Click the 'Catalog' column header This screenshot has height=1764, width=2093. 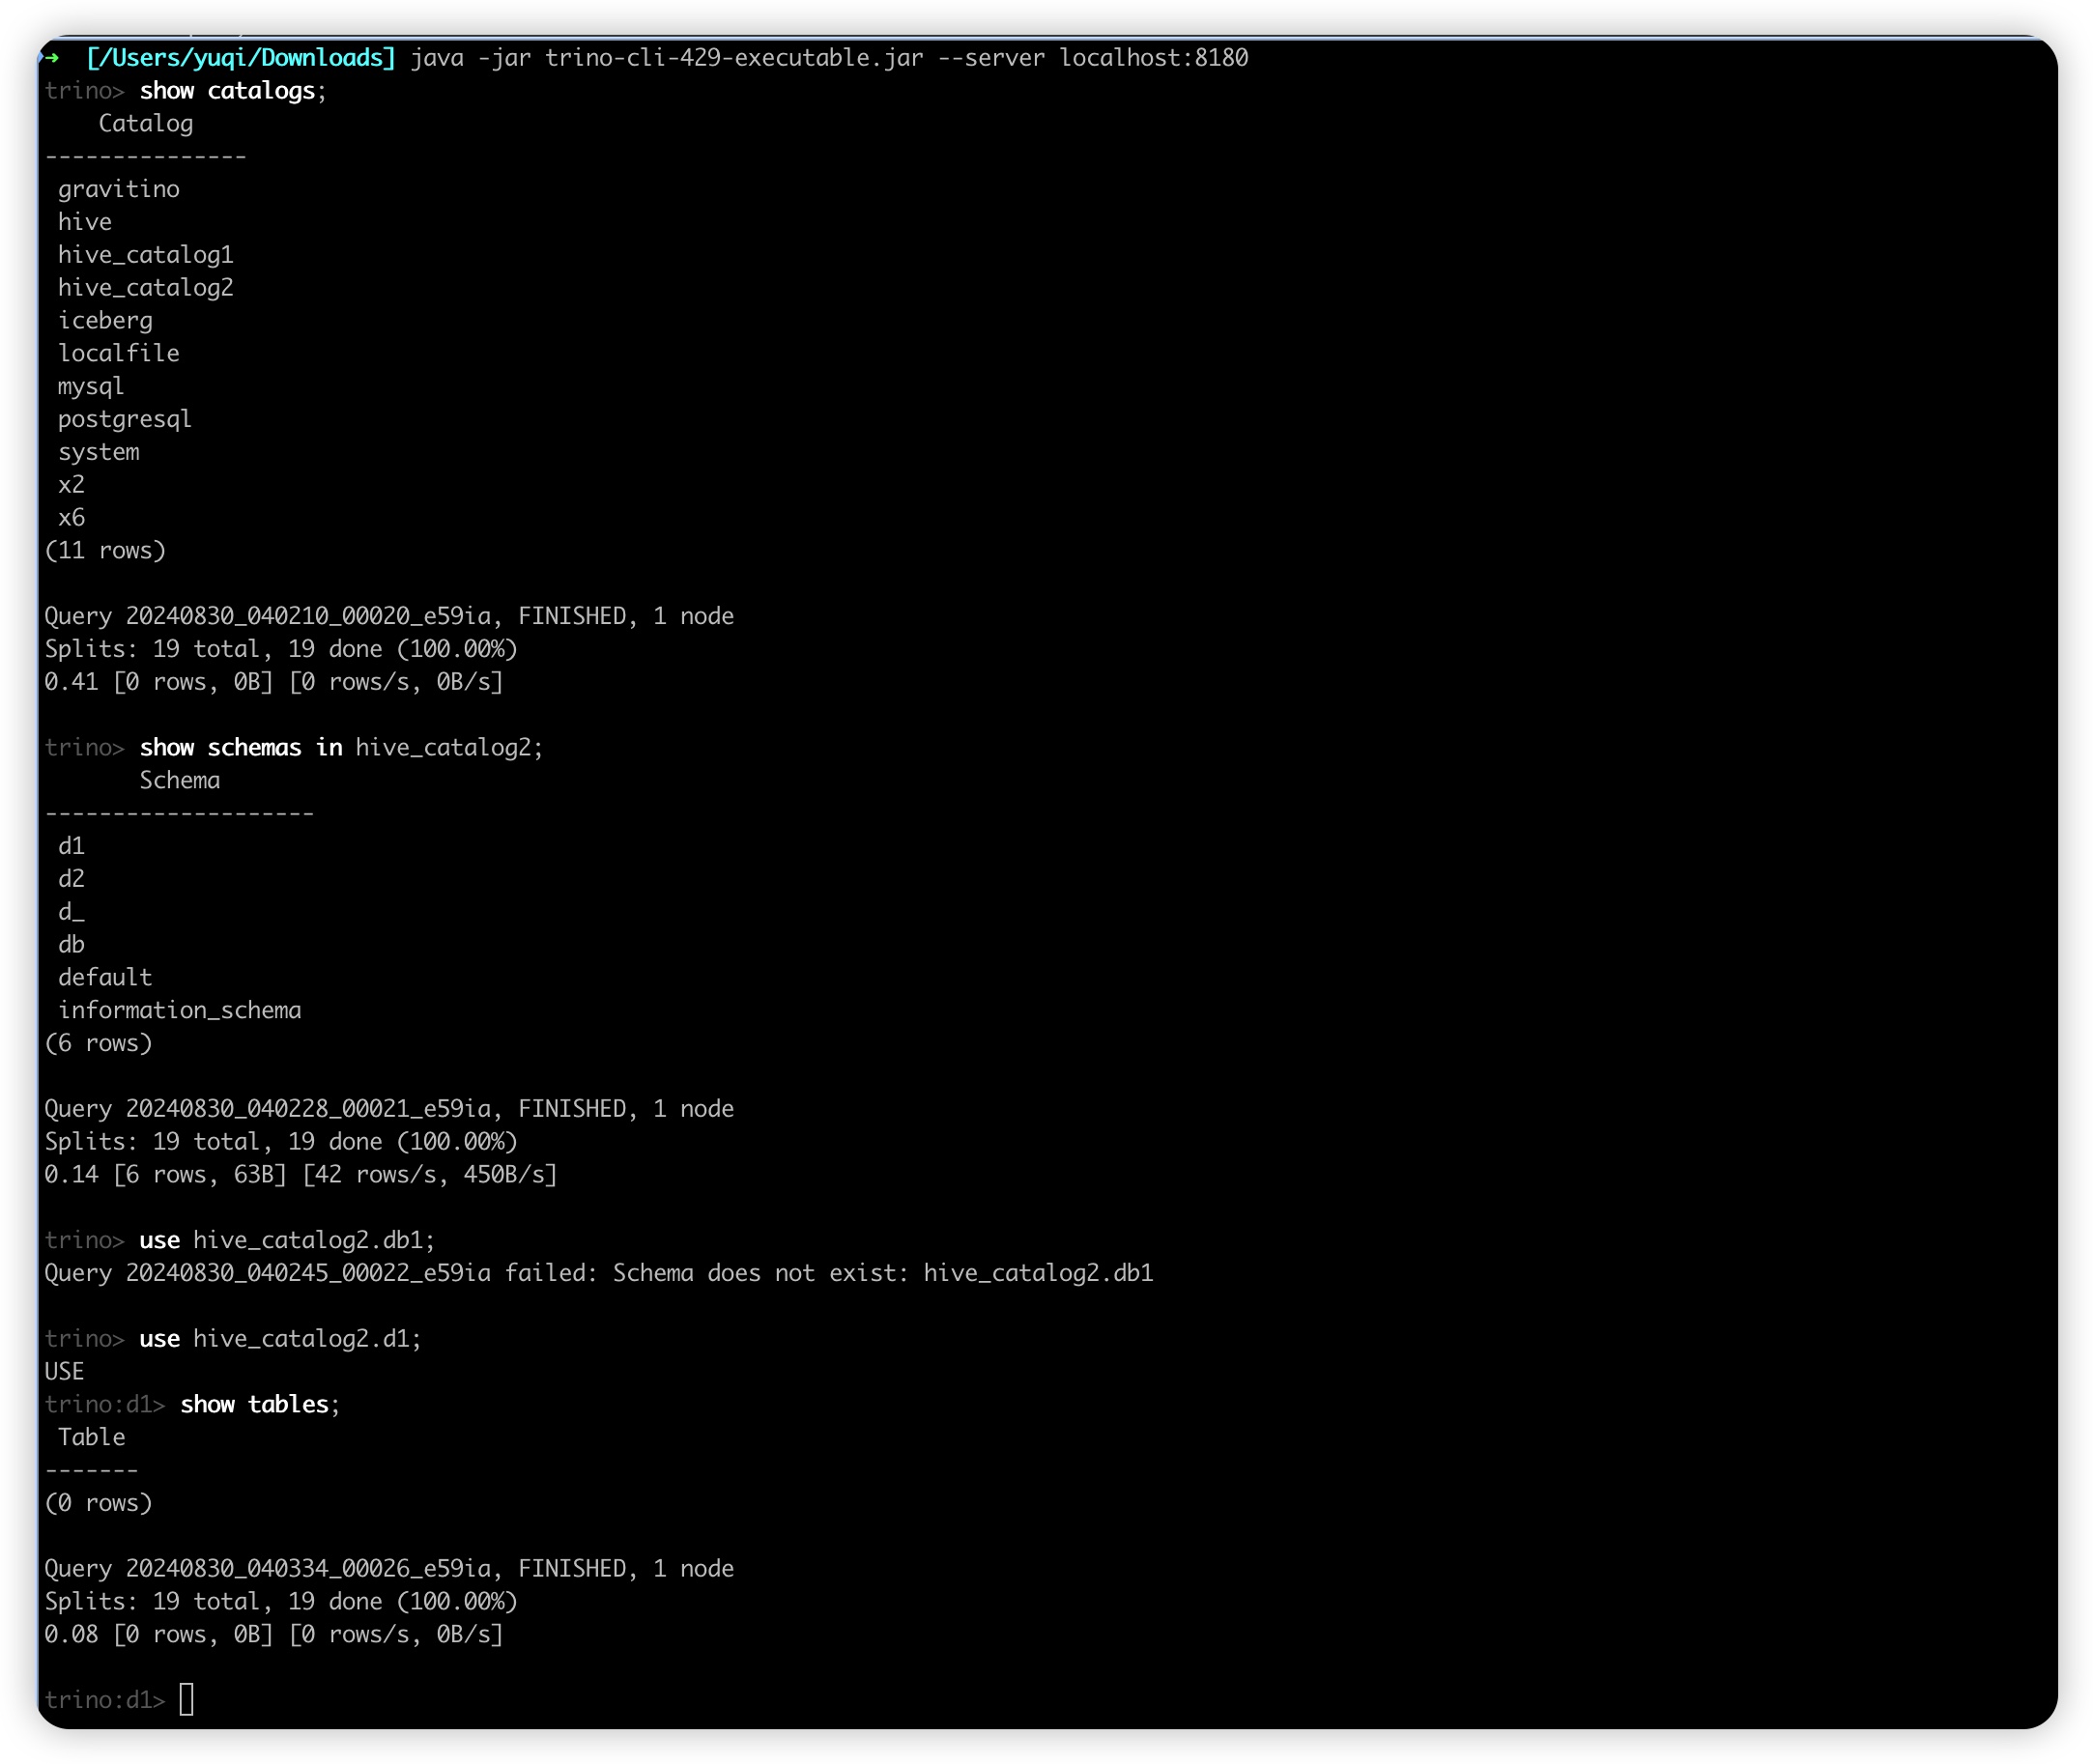[x=146, y=124]
